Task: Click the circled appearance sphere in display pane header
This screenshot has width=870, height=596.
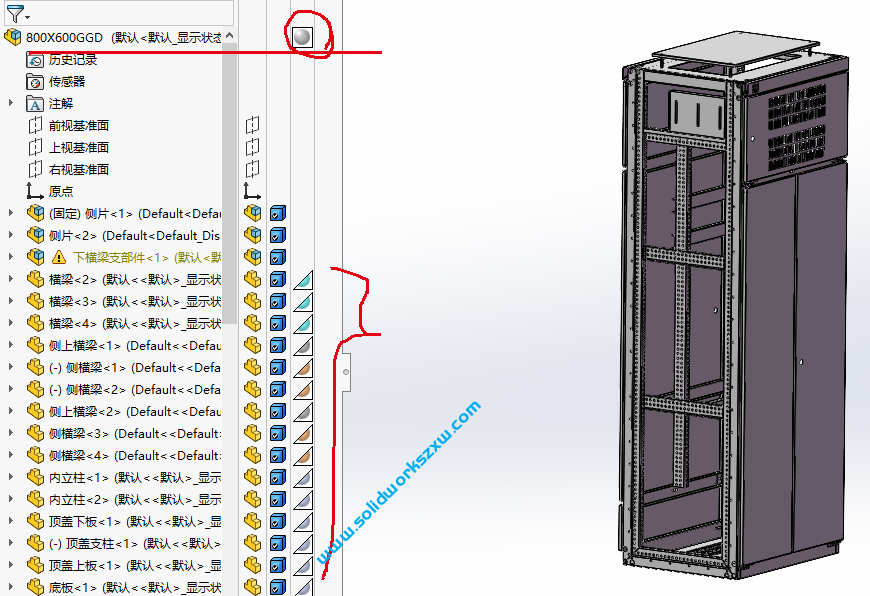Action: tap(303, 36)
